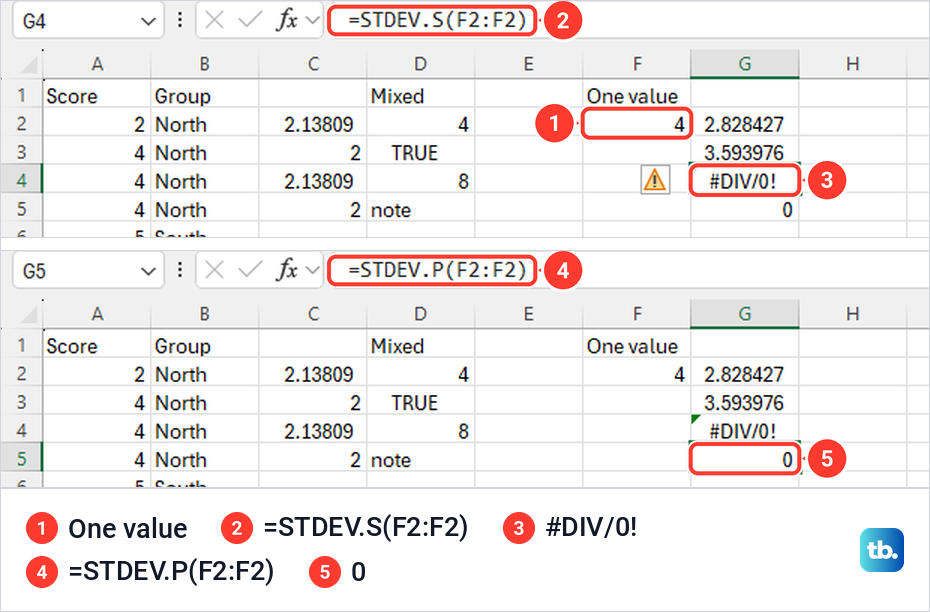The image size is (930, 612).
Task: Click the Enter checkmark icon beside G5 formula bar
Action: click(250, 271)
